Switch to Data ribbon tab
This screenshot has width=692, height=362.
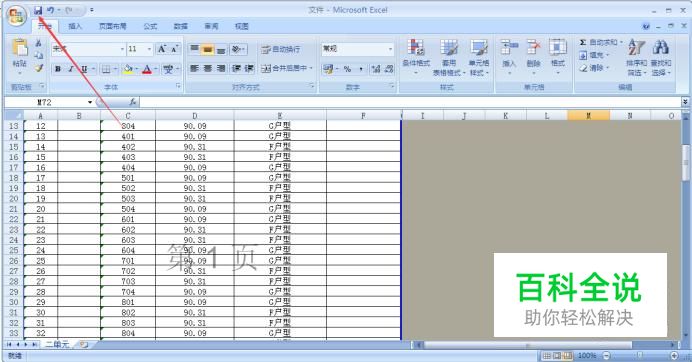click(181, 26)
